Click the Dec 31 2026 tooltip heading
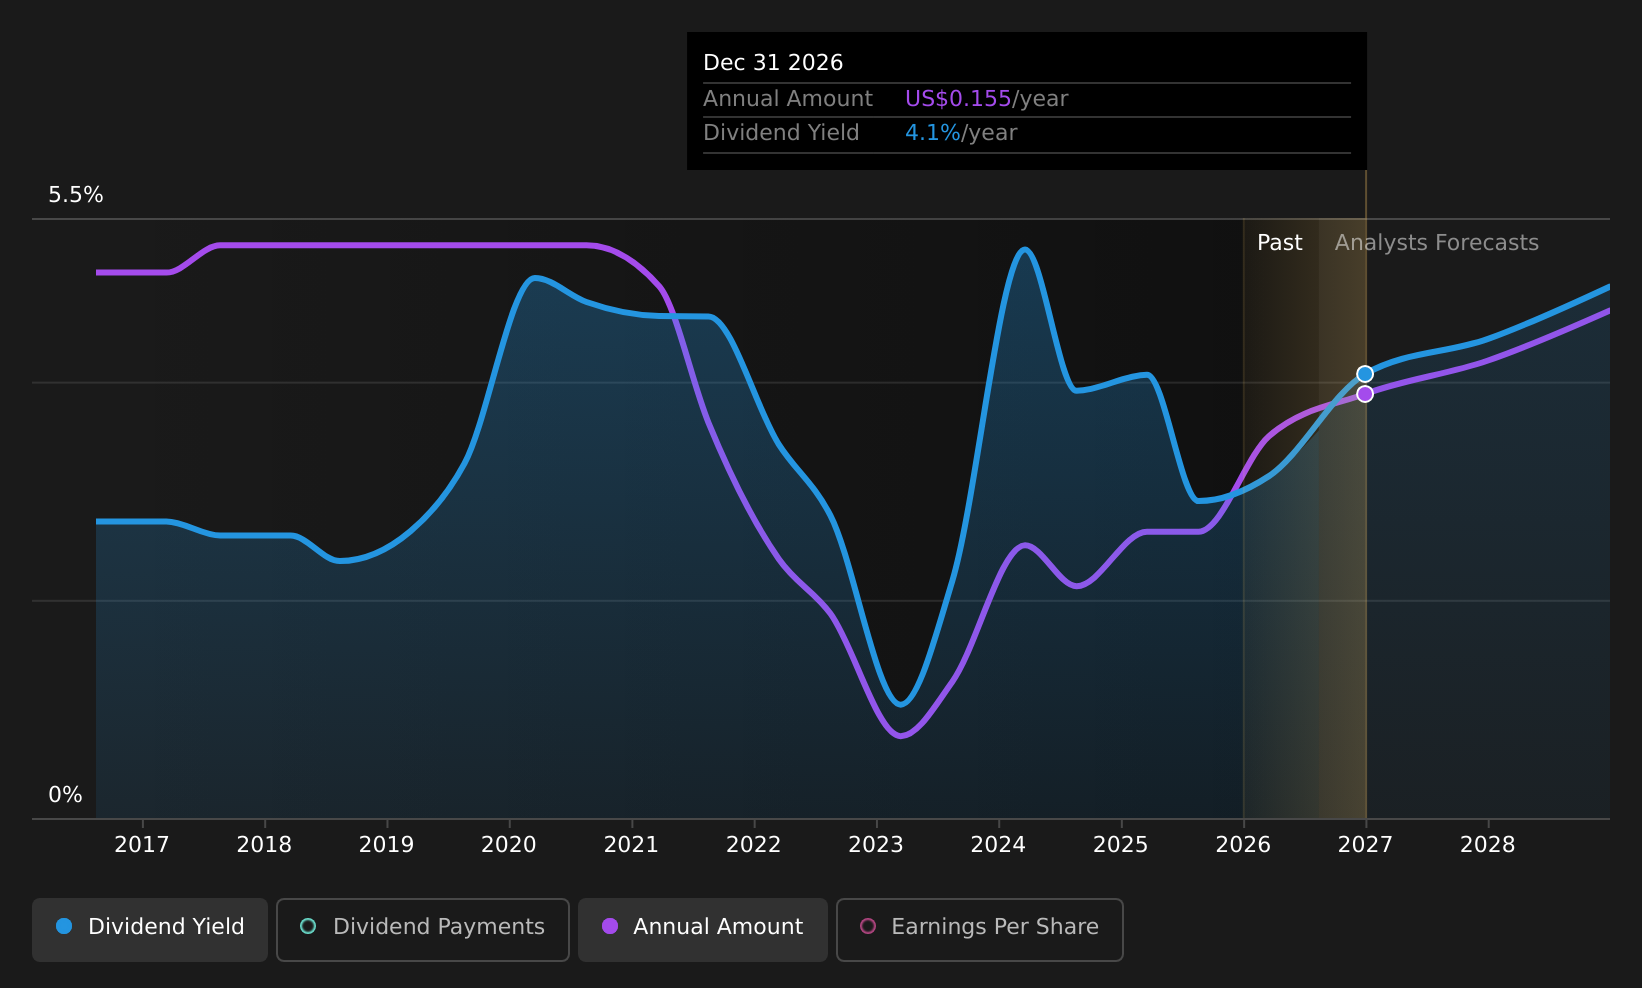 point(773,63)
